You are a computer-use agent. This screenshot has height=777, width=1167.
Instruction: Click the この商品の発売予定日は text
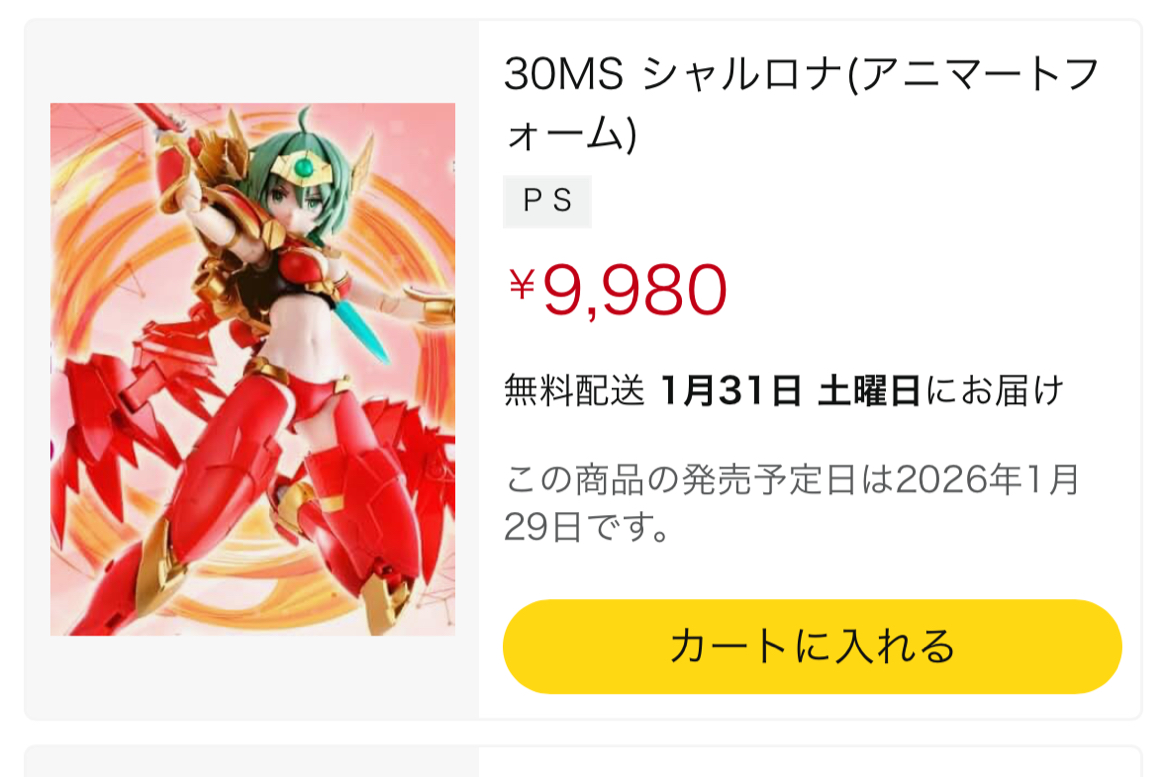[x=700, y=480]
